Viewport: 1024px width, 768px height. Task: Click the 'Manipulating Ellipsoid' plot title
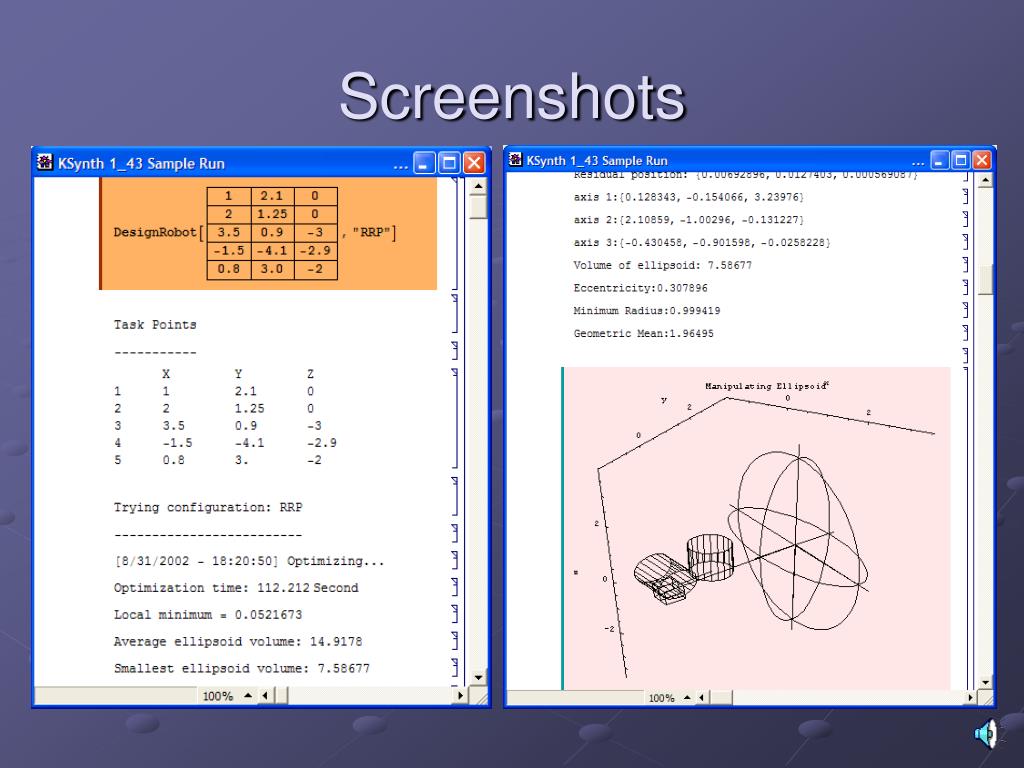(765, 386)
